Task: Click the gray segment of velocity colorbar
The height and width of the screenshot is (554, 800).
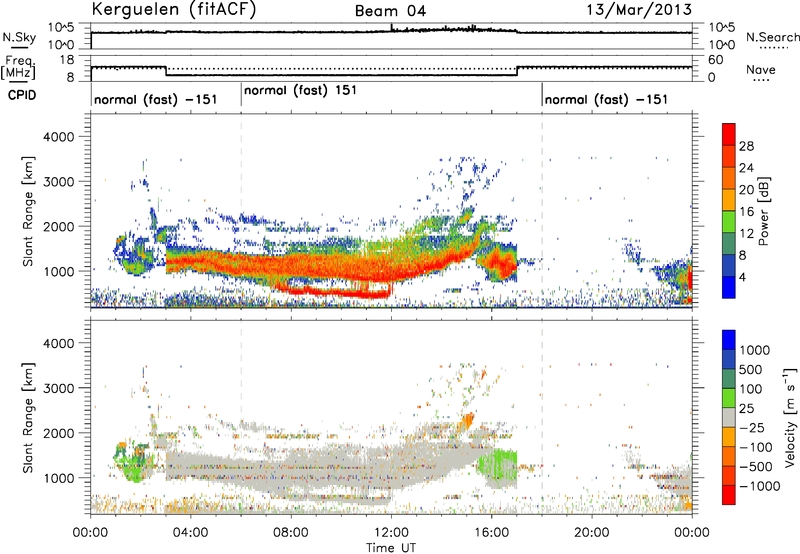Action: [729, 417]
